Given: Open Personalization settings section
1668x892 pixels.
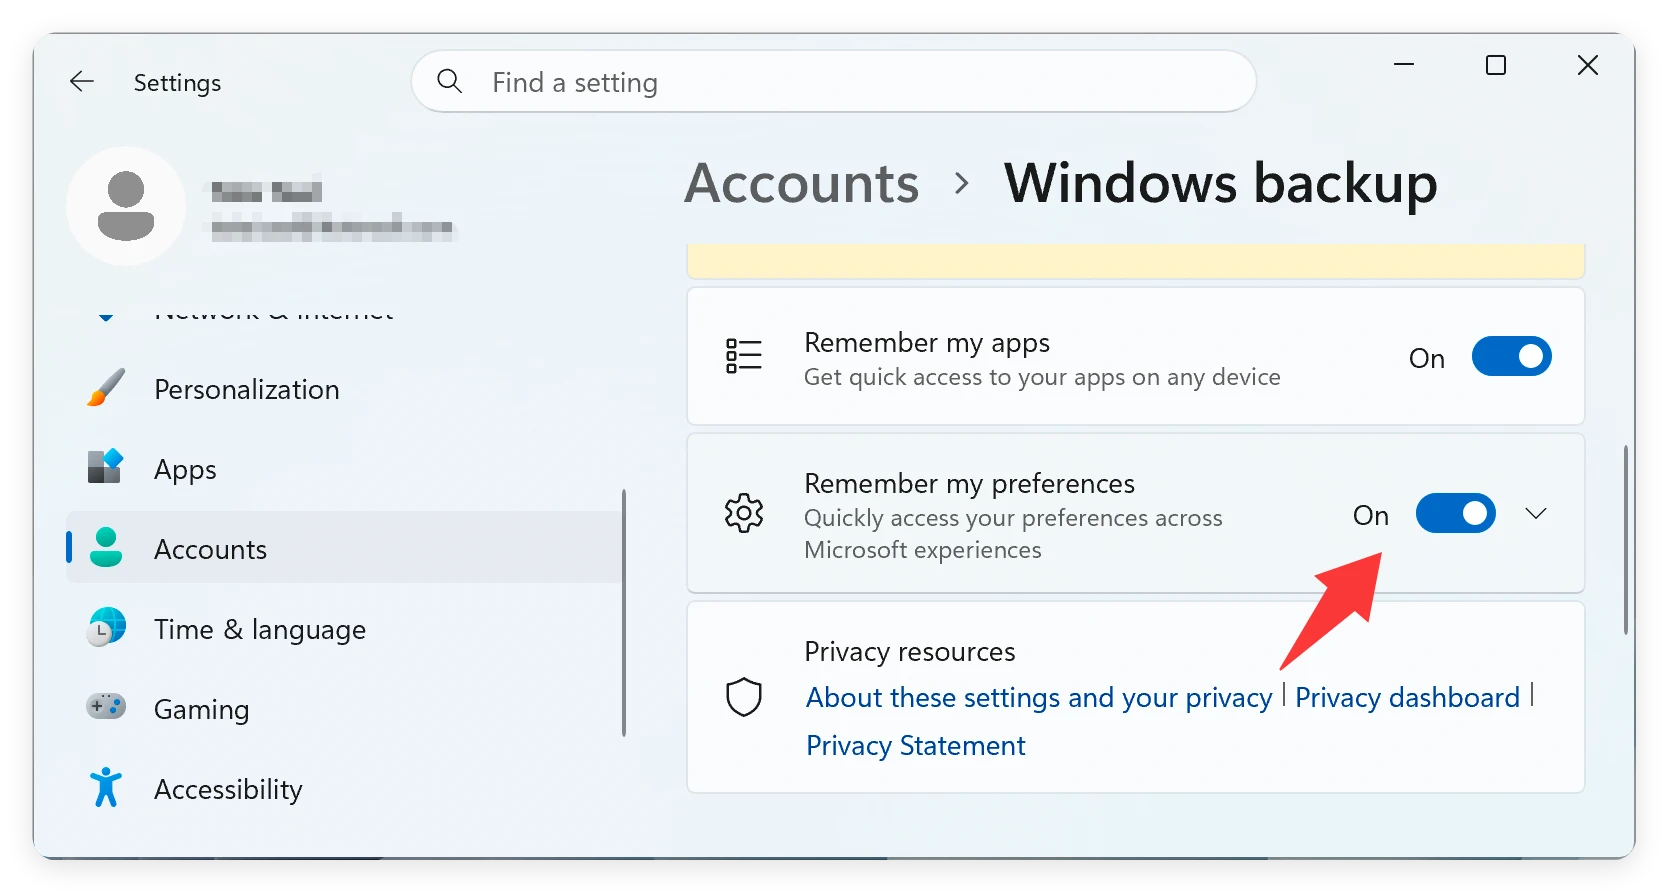Looking at the screenshot, I should pos(345,389).
